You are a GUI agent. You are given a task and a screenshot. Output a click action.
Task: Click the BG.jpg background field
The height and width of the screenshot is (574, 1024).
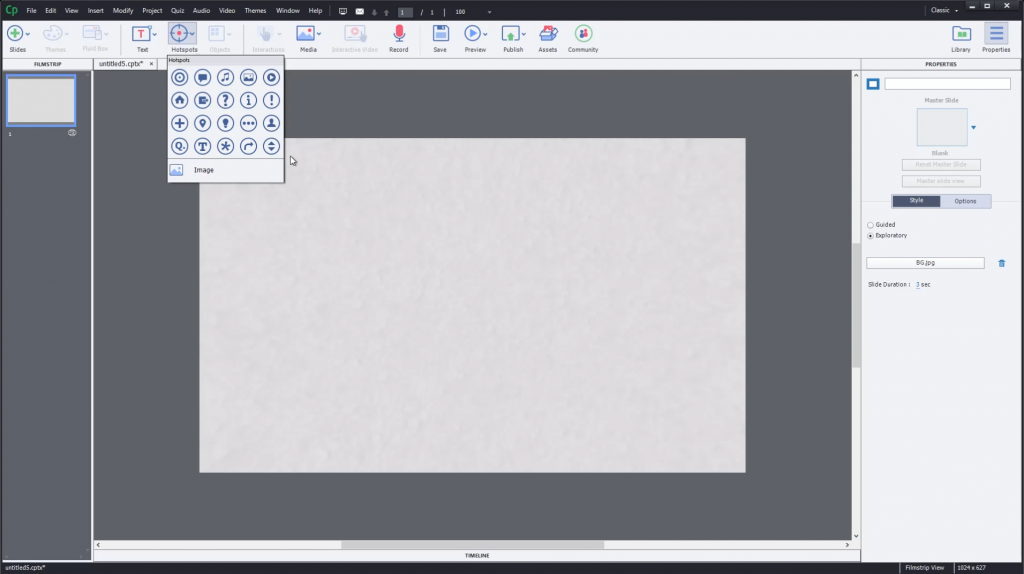coord(925,263)
